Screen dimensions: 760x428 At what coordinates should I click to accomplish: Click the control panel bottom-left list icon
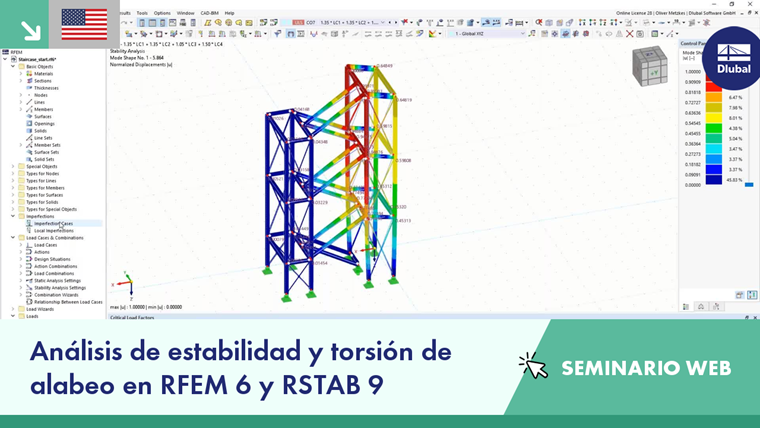pyautogui.click(x=686, y=306)
